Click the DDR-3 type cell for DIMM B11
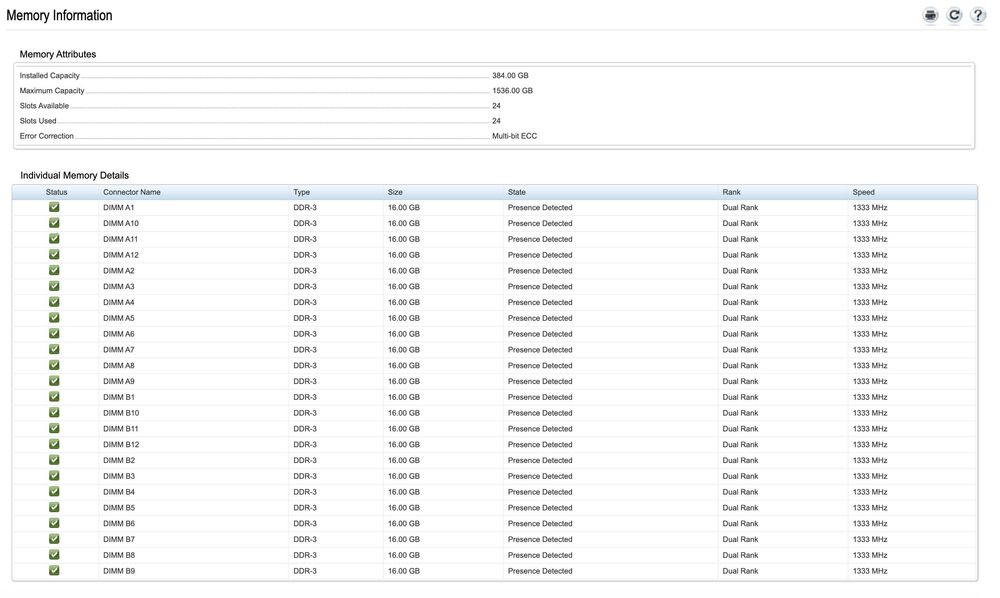Image resolution: width=1000 pixels, height=598 pixels. coord(305,429)
